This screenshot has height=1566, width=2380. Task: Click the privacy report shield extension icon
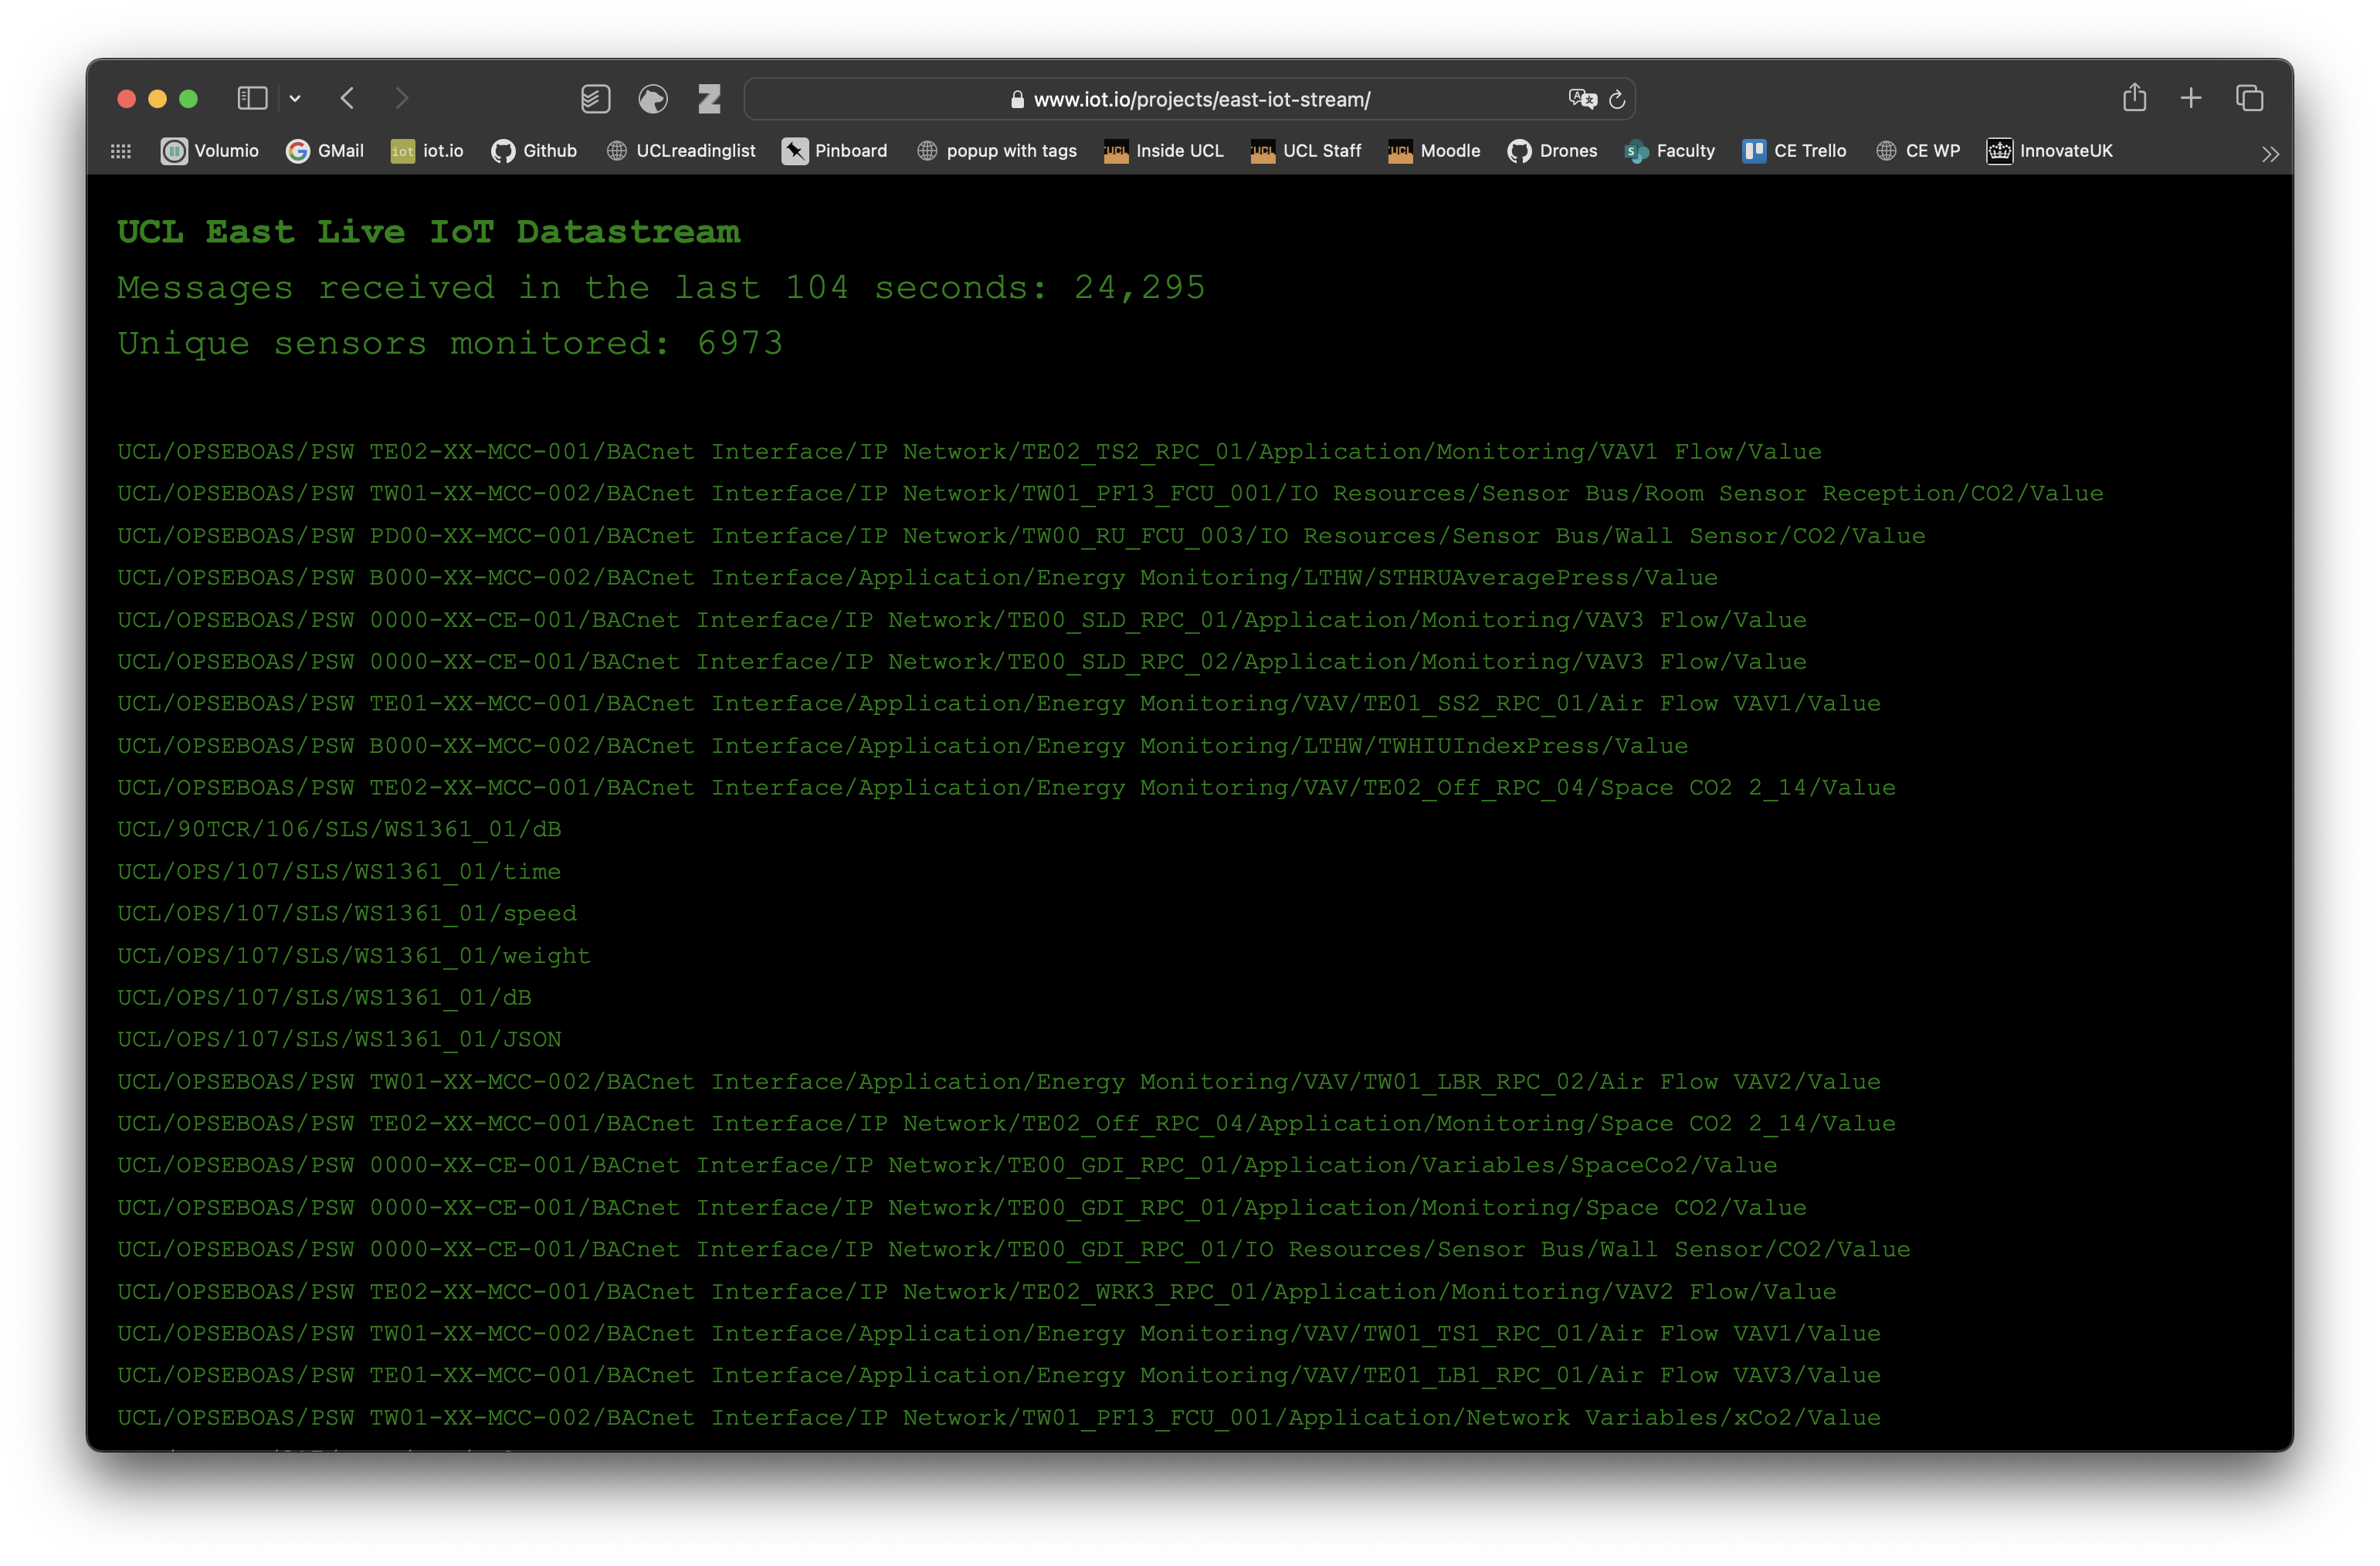[x=653, y=98]
